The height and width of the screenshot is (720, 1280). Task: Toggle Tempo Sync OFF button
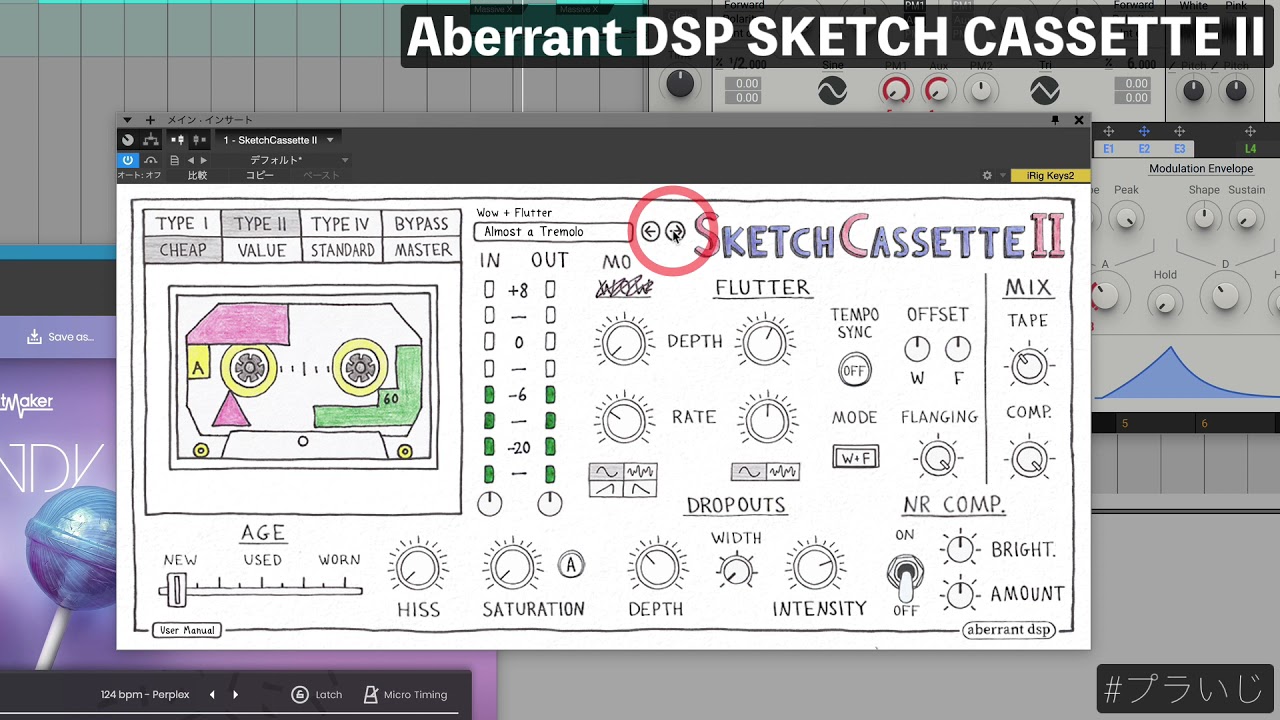tap(854, 370)
